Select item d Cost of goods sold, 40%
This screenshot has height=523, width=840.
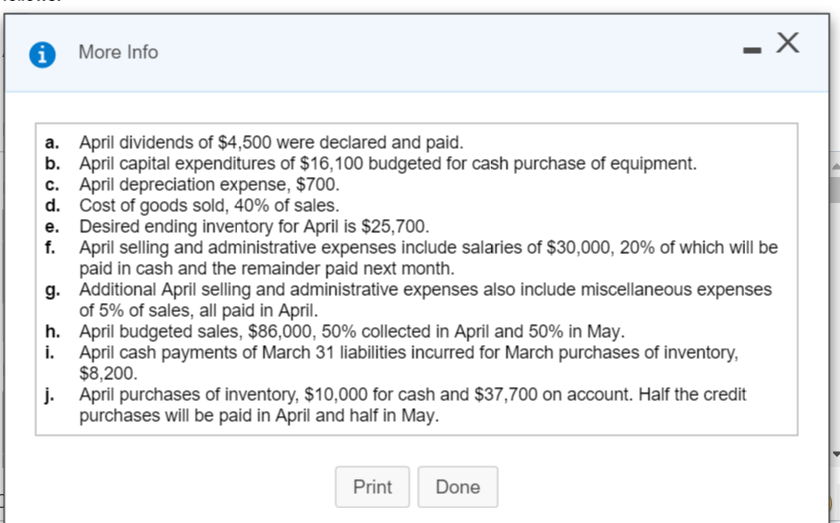coord(209,205)
